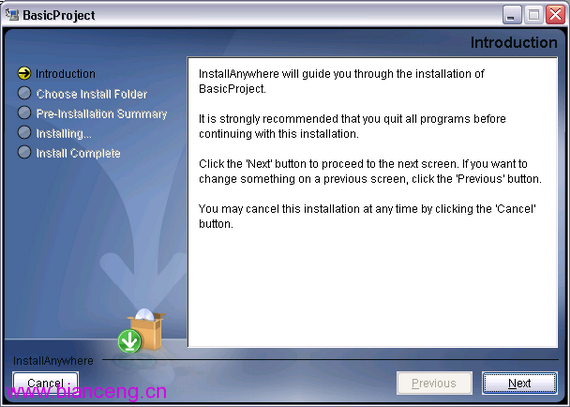Select the Introduction step label

tap(65, 74)
